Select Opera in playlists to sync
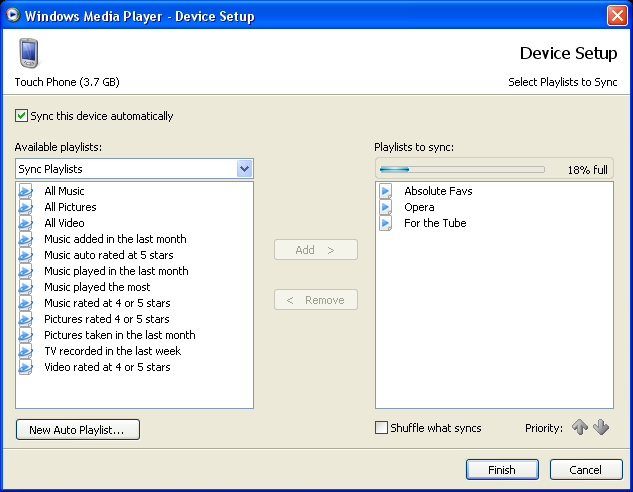The image size is (633, 492). (419, 207)
